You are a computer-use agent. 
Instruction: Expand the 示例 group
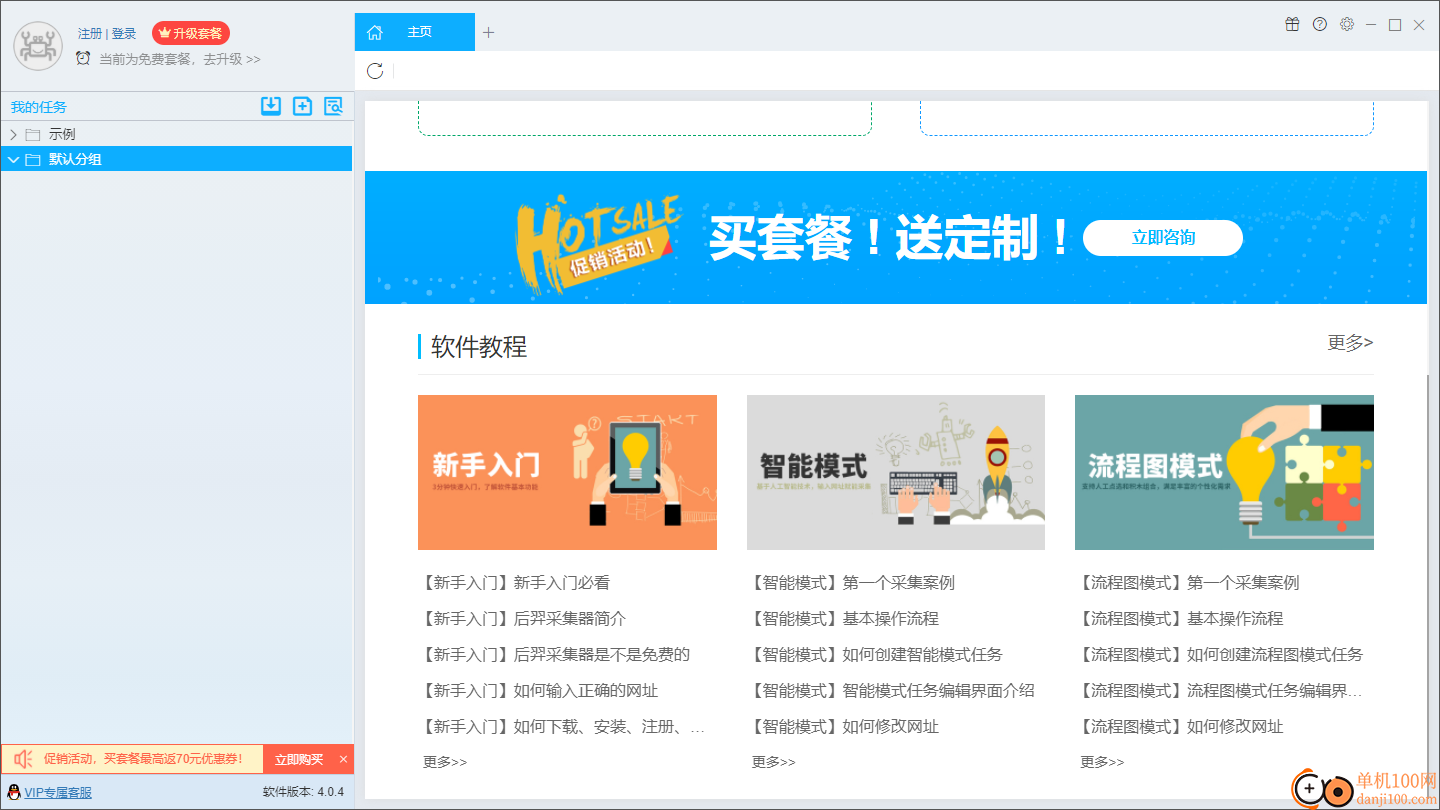coord(13,134)
